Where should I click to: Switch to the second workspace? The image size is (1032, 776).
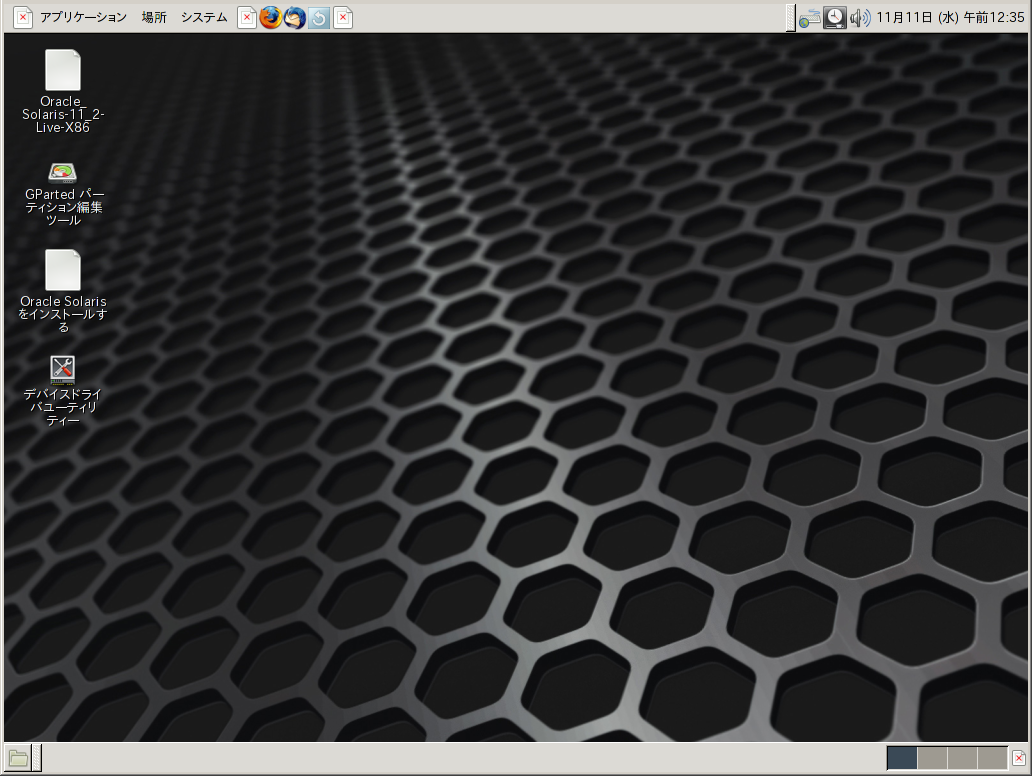(x=933, y=758)
